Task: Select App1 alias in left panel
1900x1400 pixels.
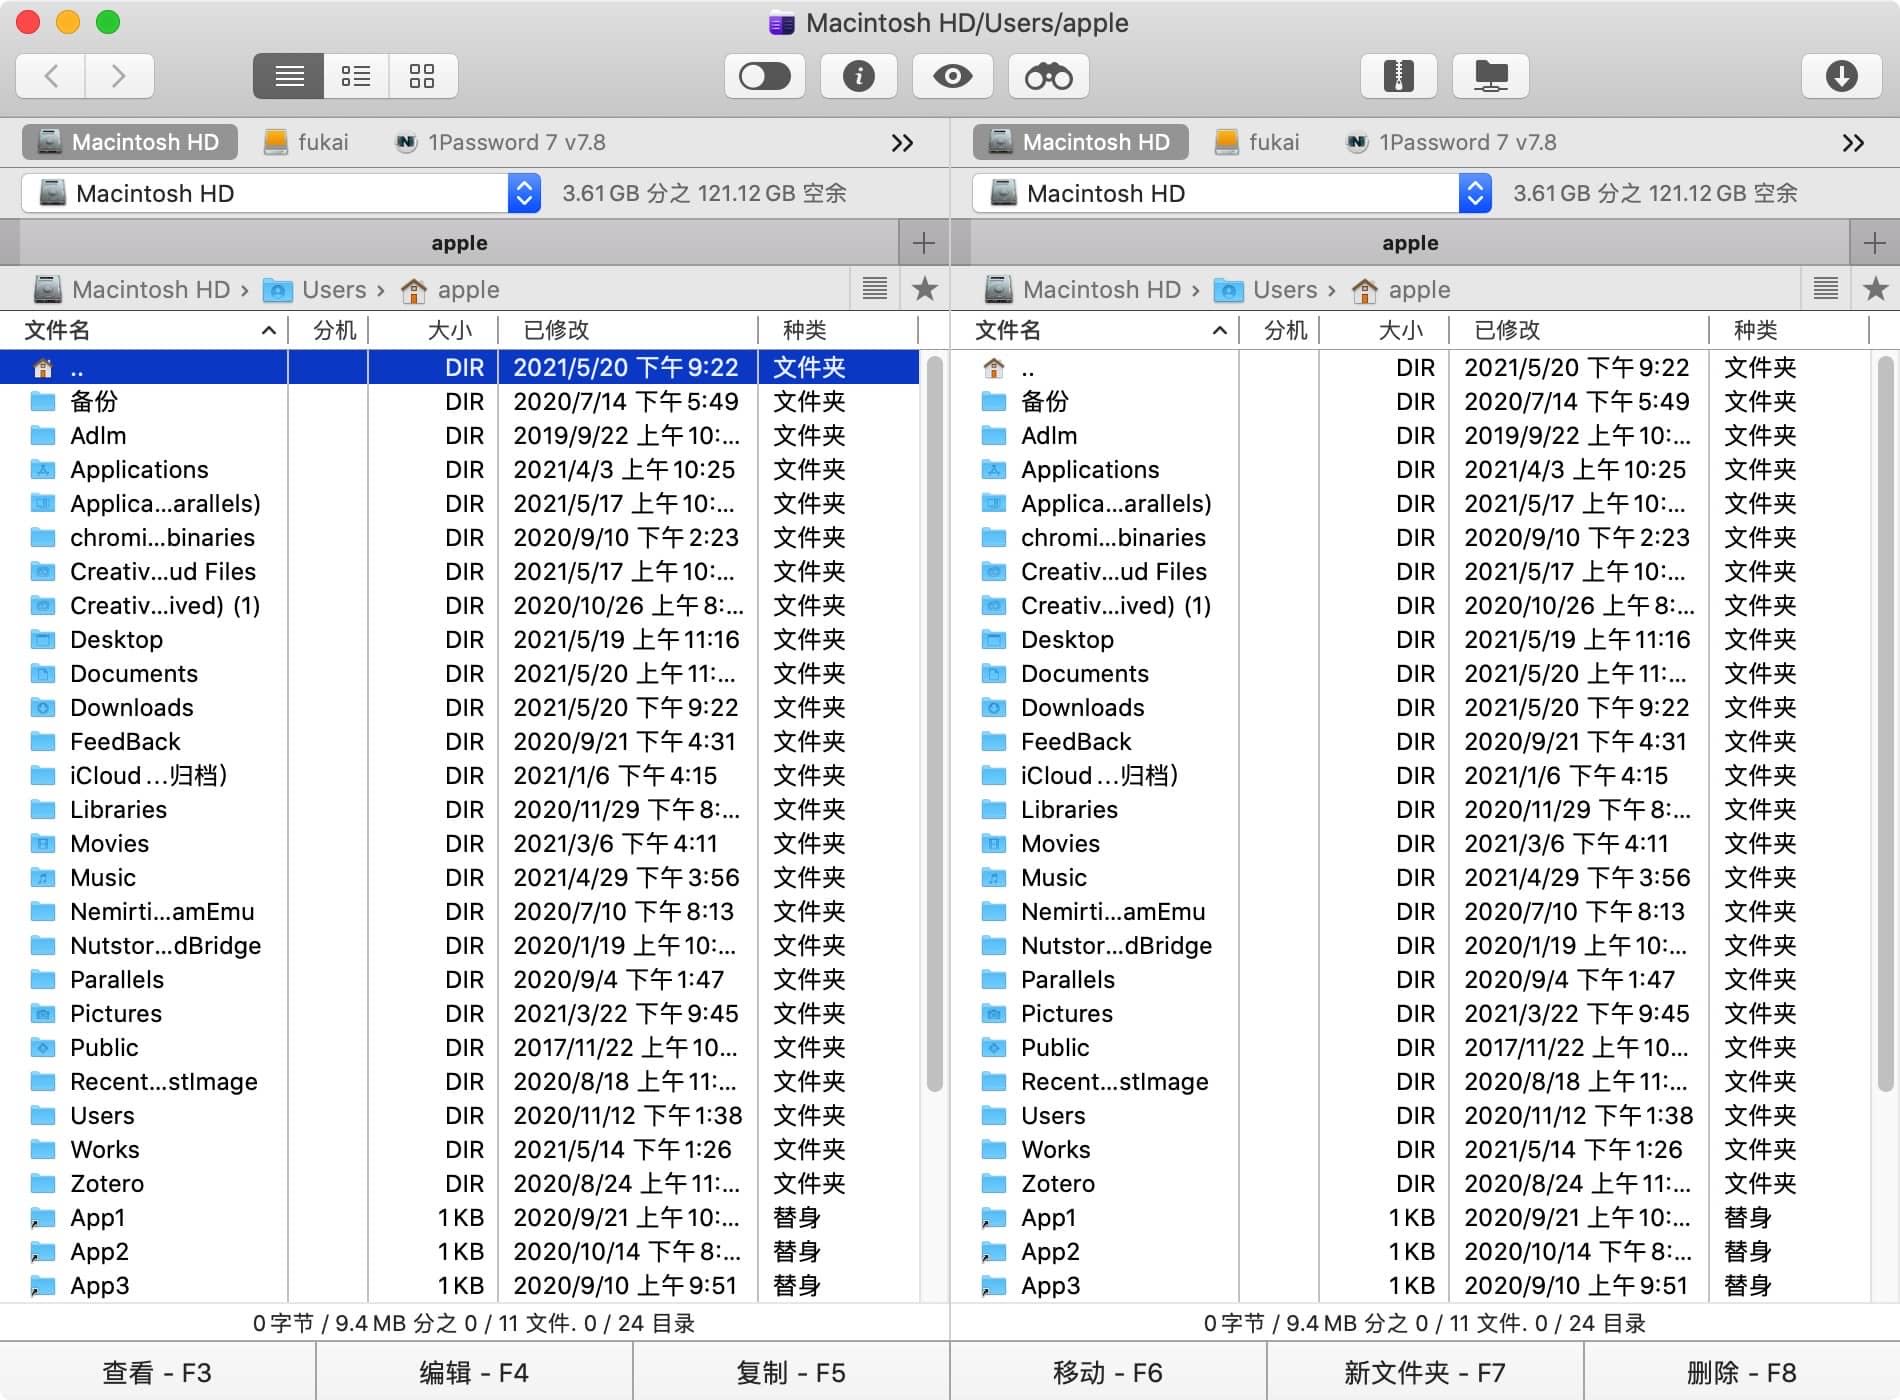Action: pos(459,1218)
